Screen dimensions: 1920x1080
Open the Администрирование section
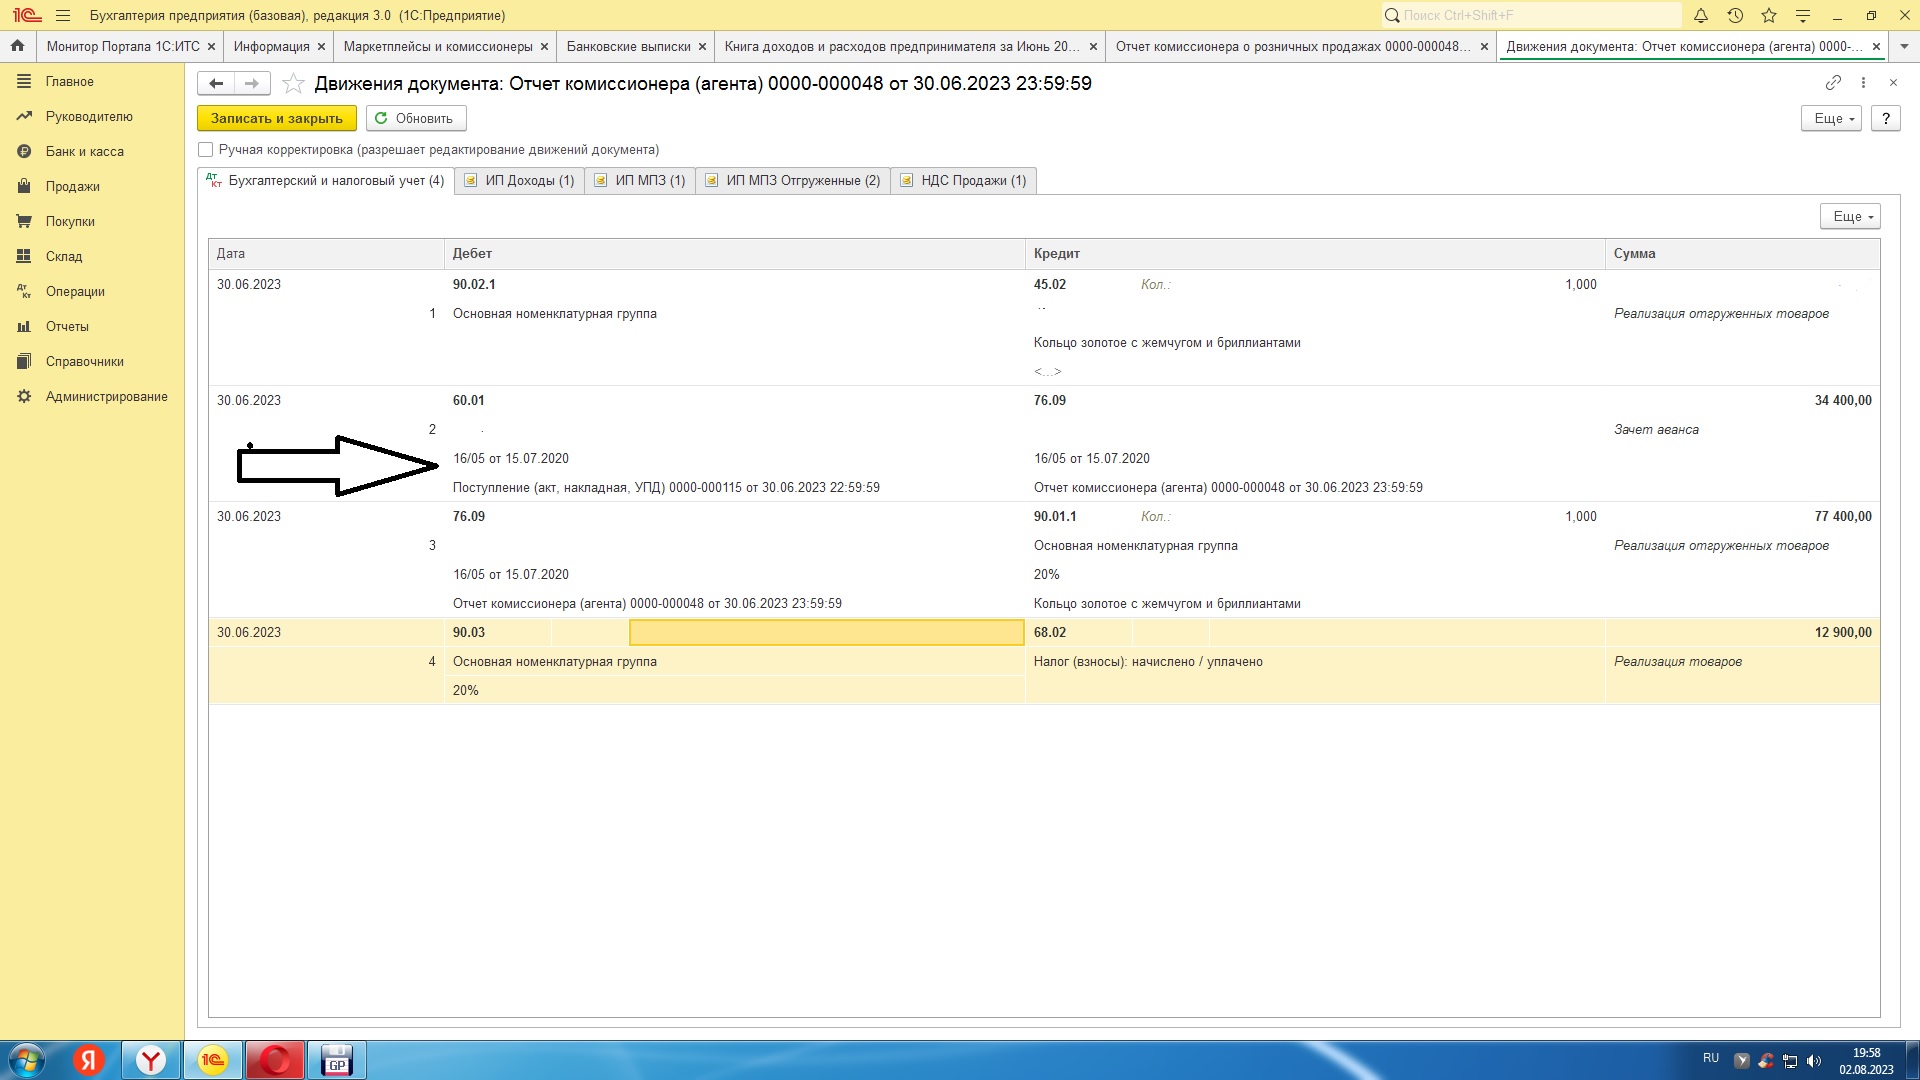(106, 397)
